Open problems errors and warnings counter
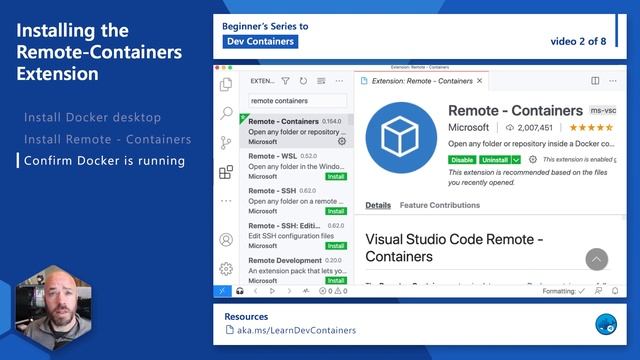640x360 pixels. coord(333,291)
